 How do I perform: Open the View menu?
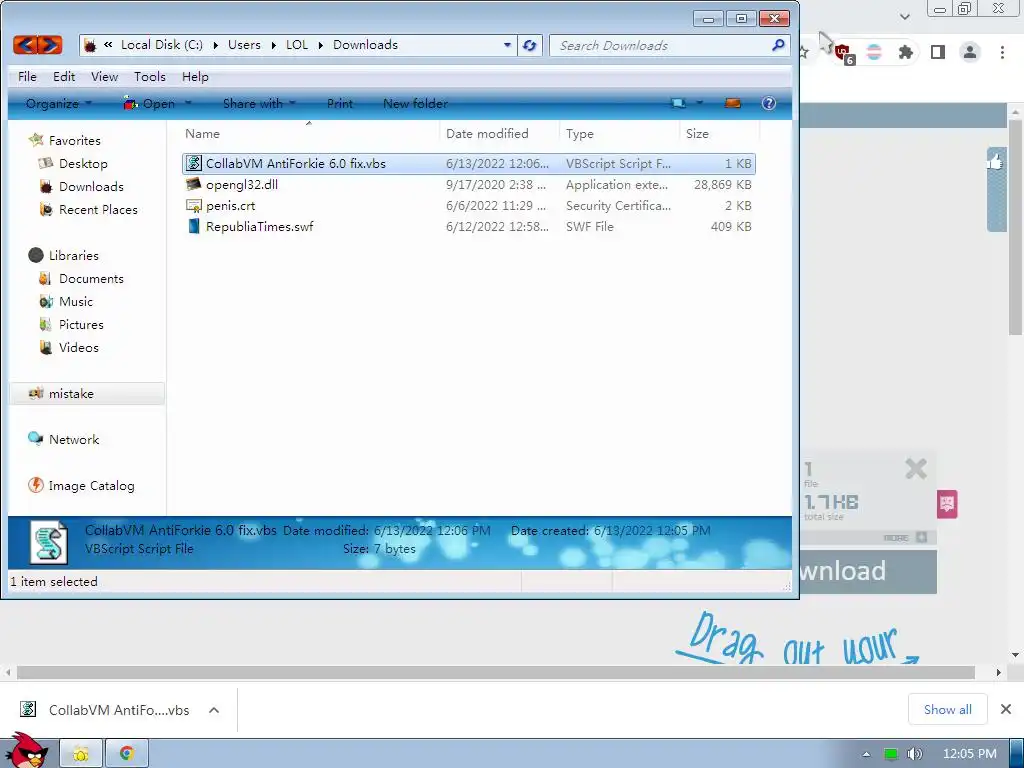104,76
